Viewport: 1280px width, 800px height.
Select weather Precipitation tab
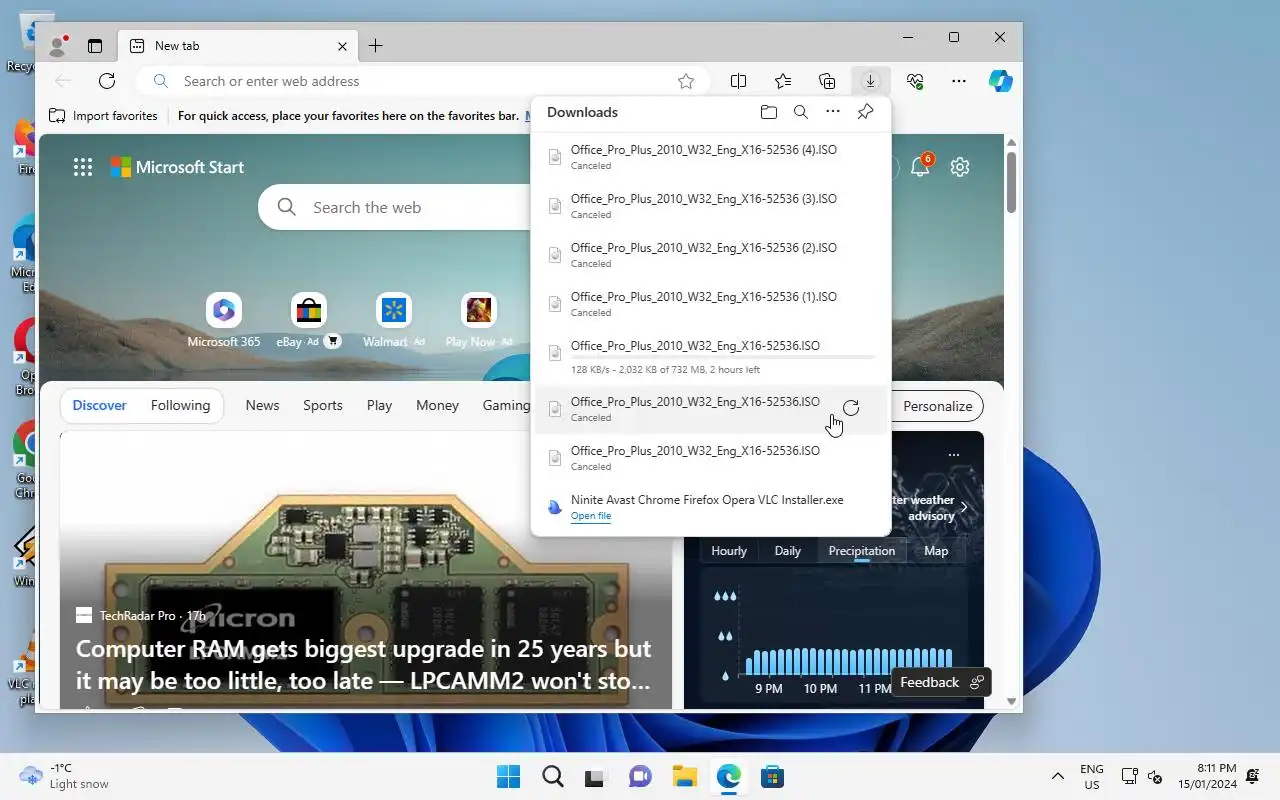pos(861,551)
